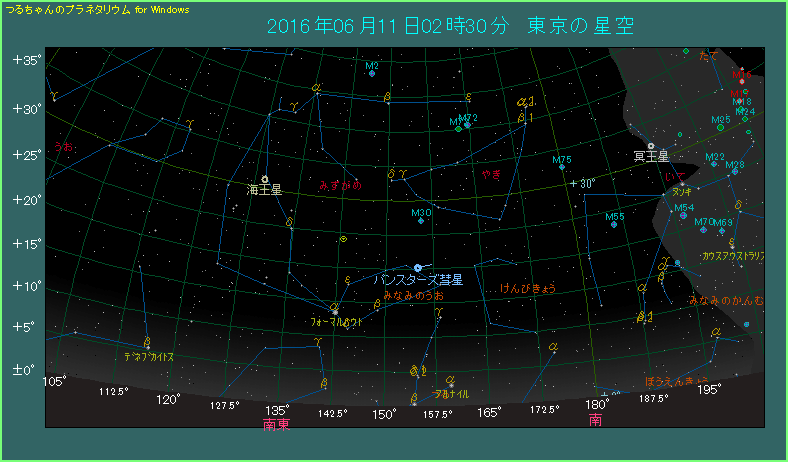
Task: Click the Pluto (冥王星) planet marker
Action: pyautogui.click(x=651, y=146)
